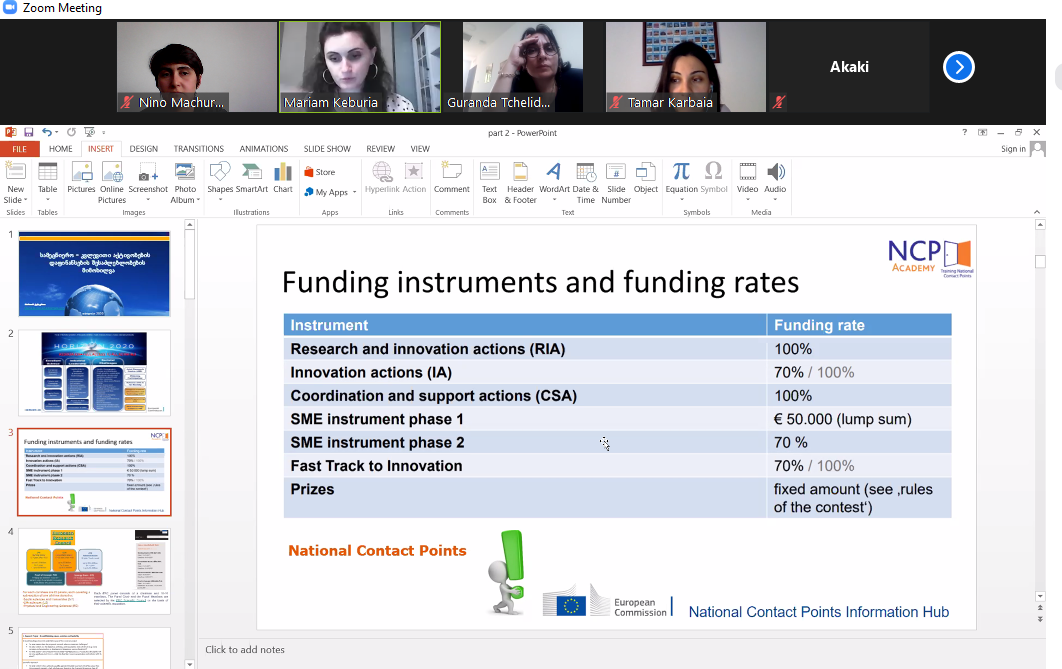The height and width of the screenshot is (669, 1062).
Task: Expand the Photo Album dropdown arrow
Action: (x=198, y=200)
